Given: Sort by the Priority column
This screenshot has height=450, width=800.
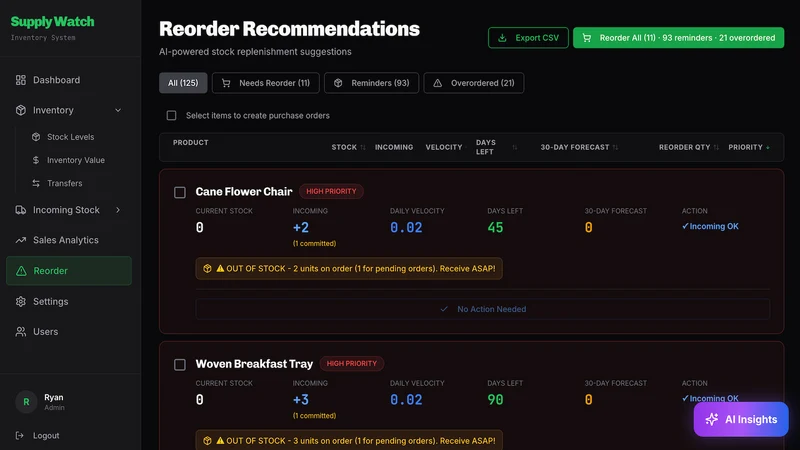Looking at the screenshot, I should coord(749,147).
